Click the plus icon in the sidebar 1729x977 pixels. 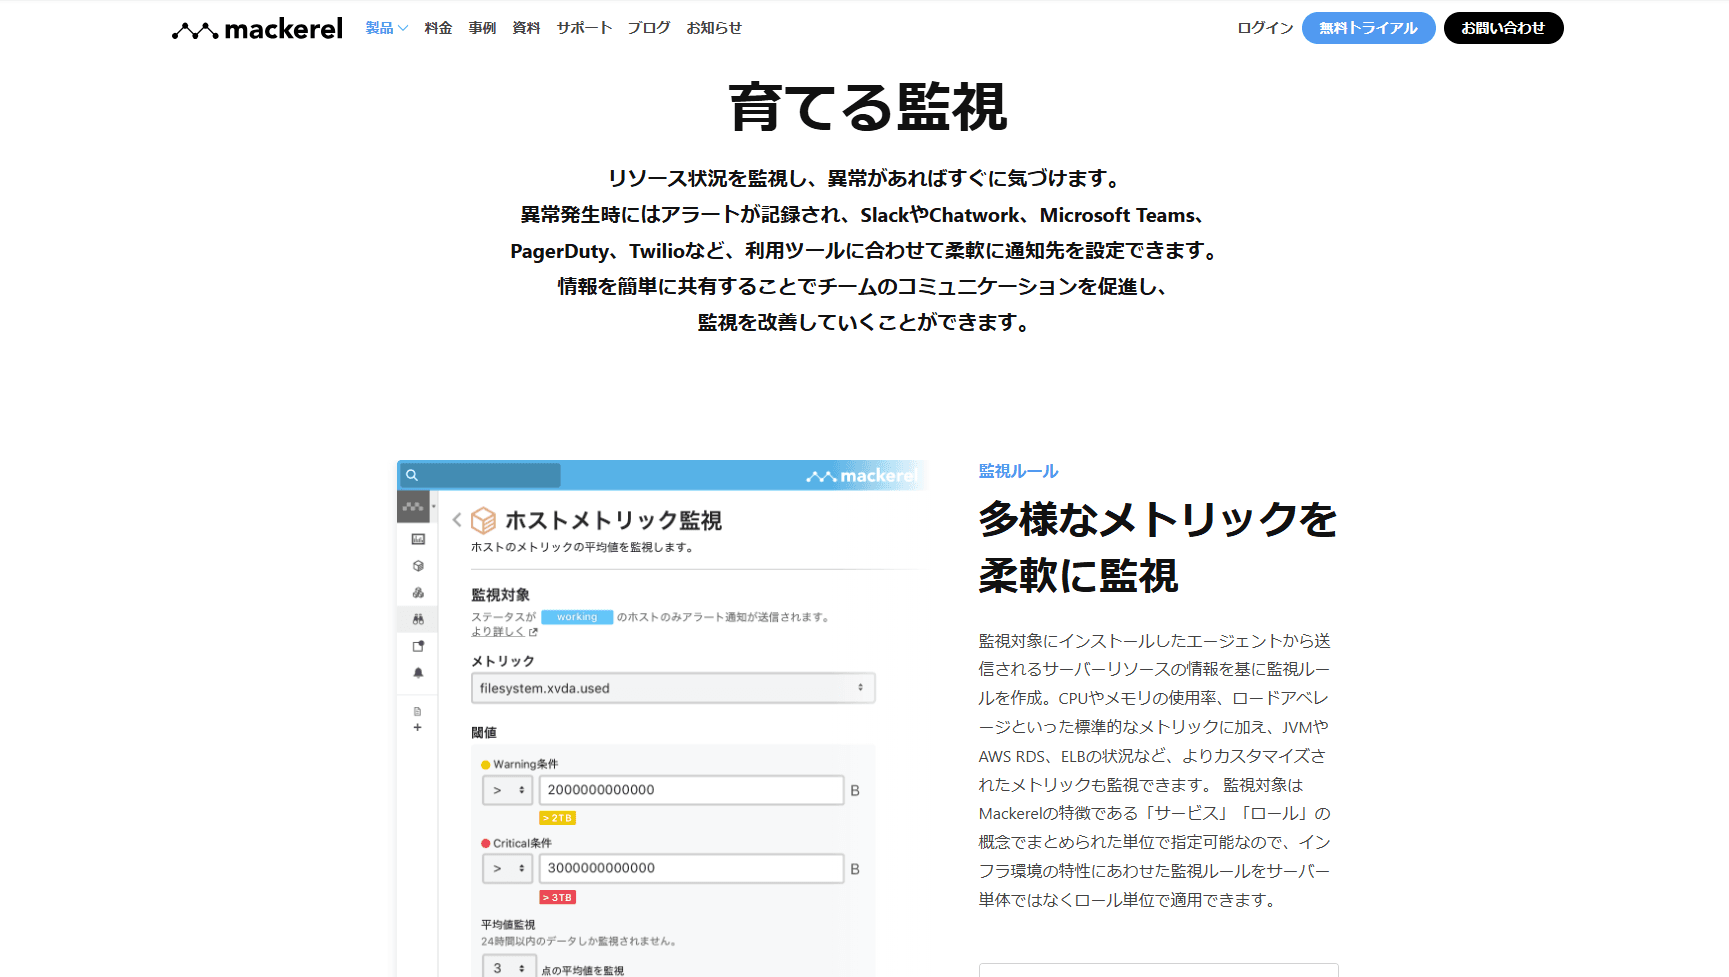[418, 728]
